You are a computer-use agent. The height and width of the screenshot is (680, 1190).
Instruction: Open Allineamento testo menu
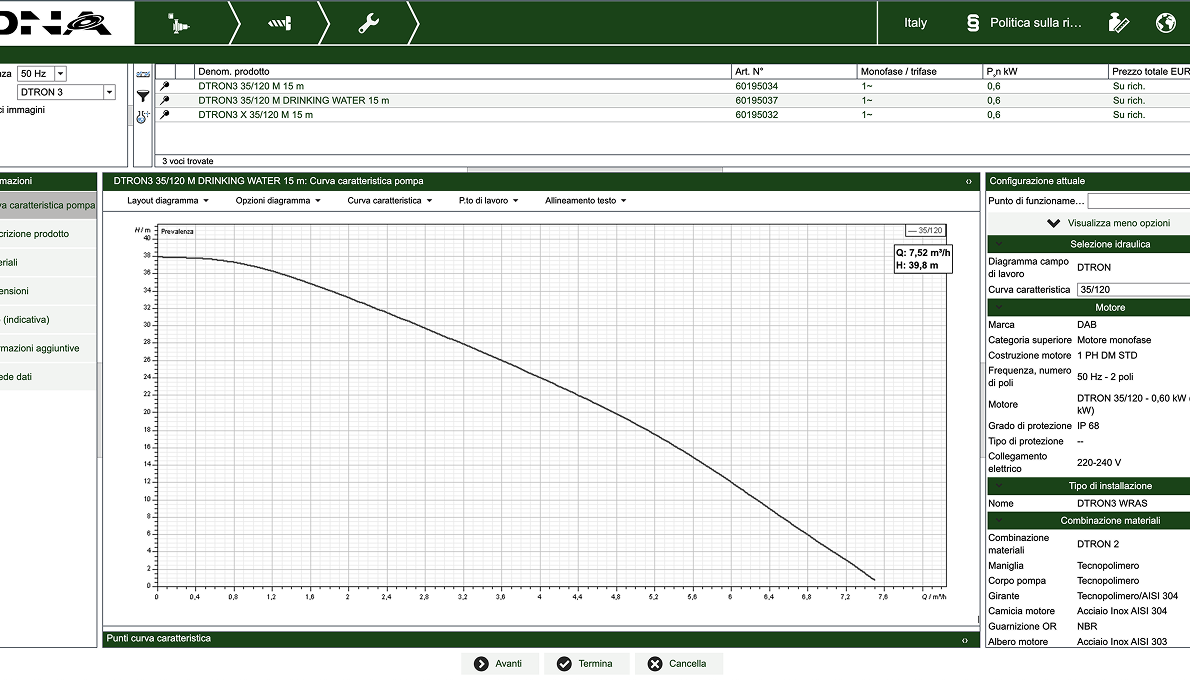[x=585, y=200]
